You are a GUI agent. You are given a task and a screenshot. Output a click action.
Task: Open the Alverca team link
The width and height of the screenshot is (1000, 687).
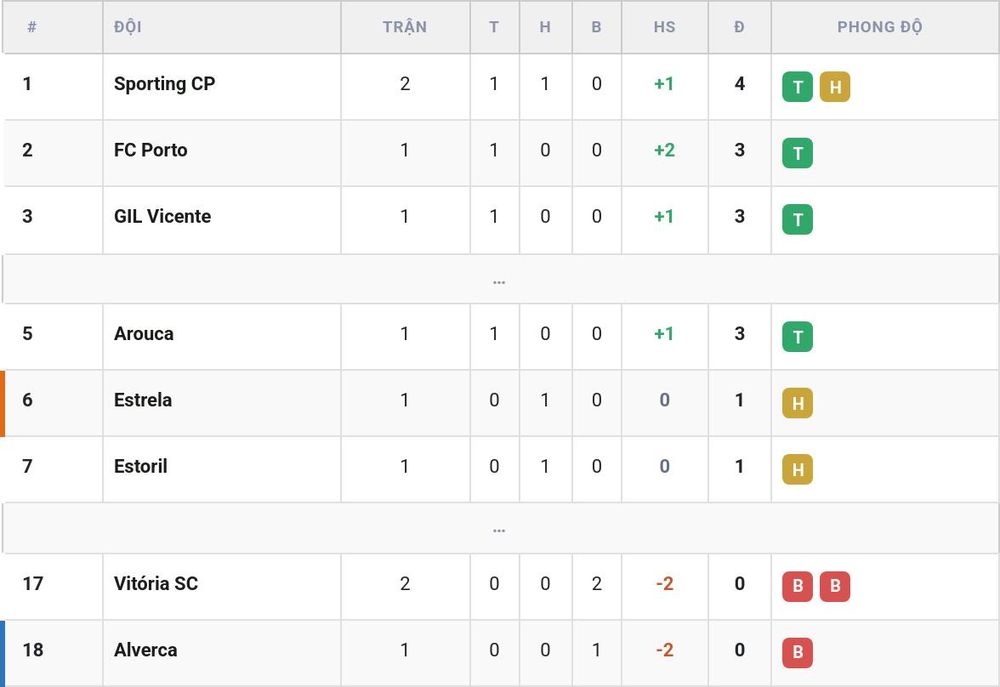(145, 650)
